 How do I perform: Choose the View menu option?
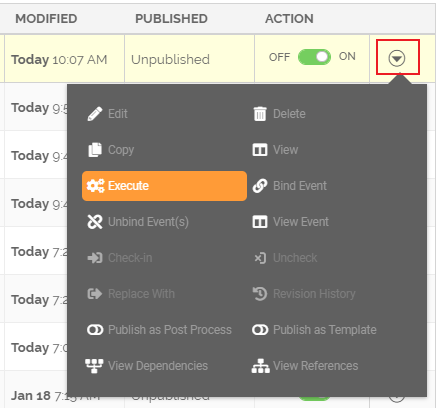[275, 150]
